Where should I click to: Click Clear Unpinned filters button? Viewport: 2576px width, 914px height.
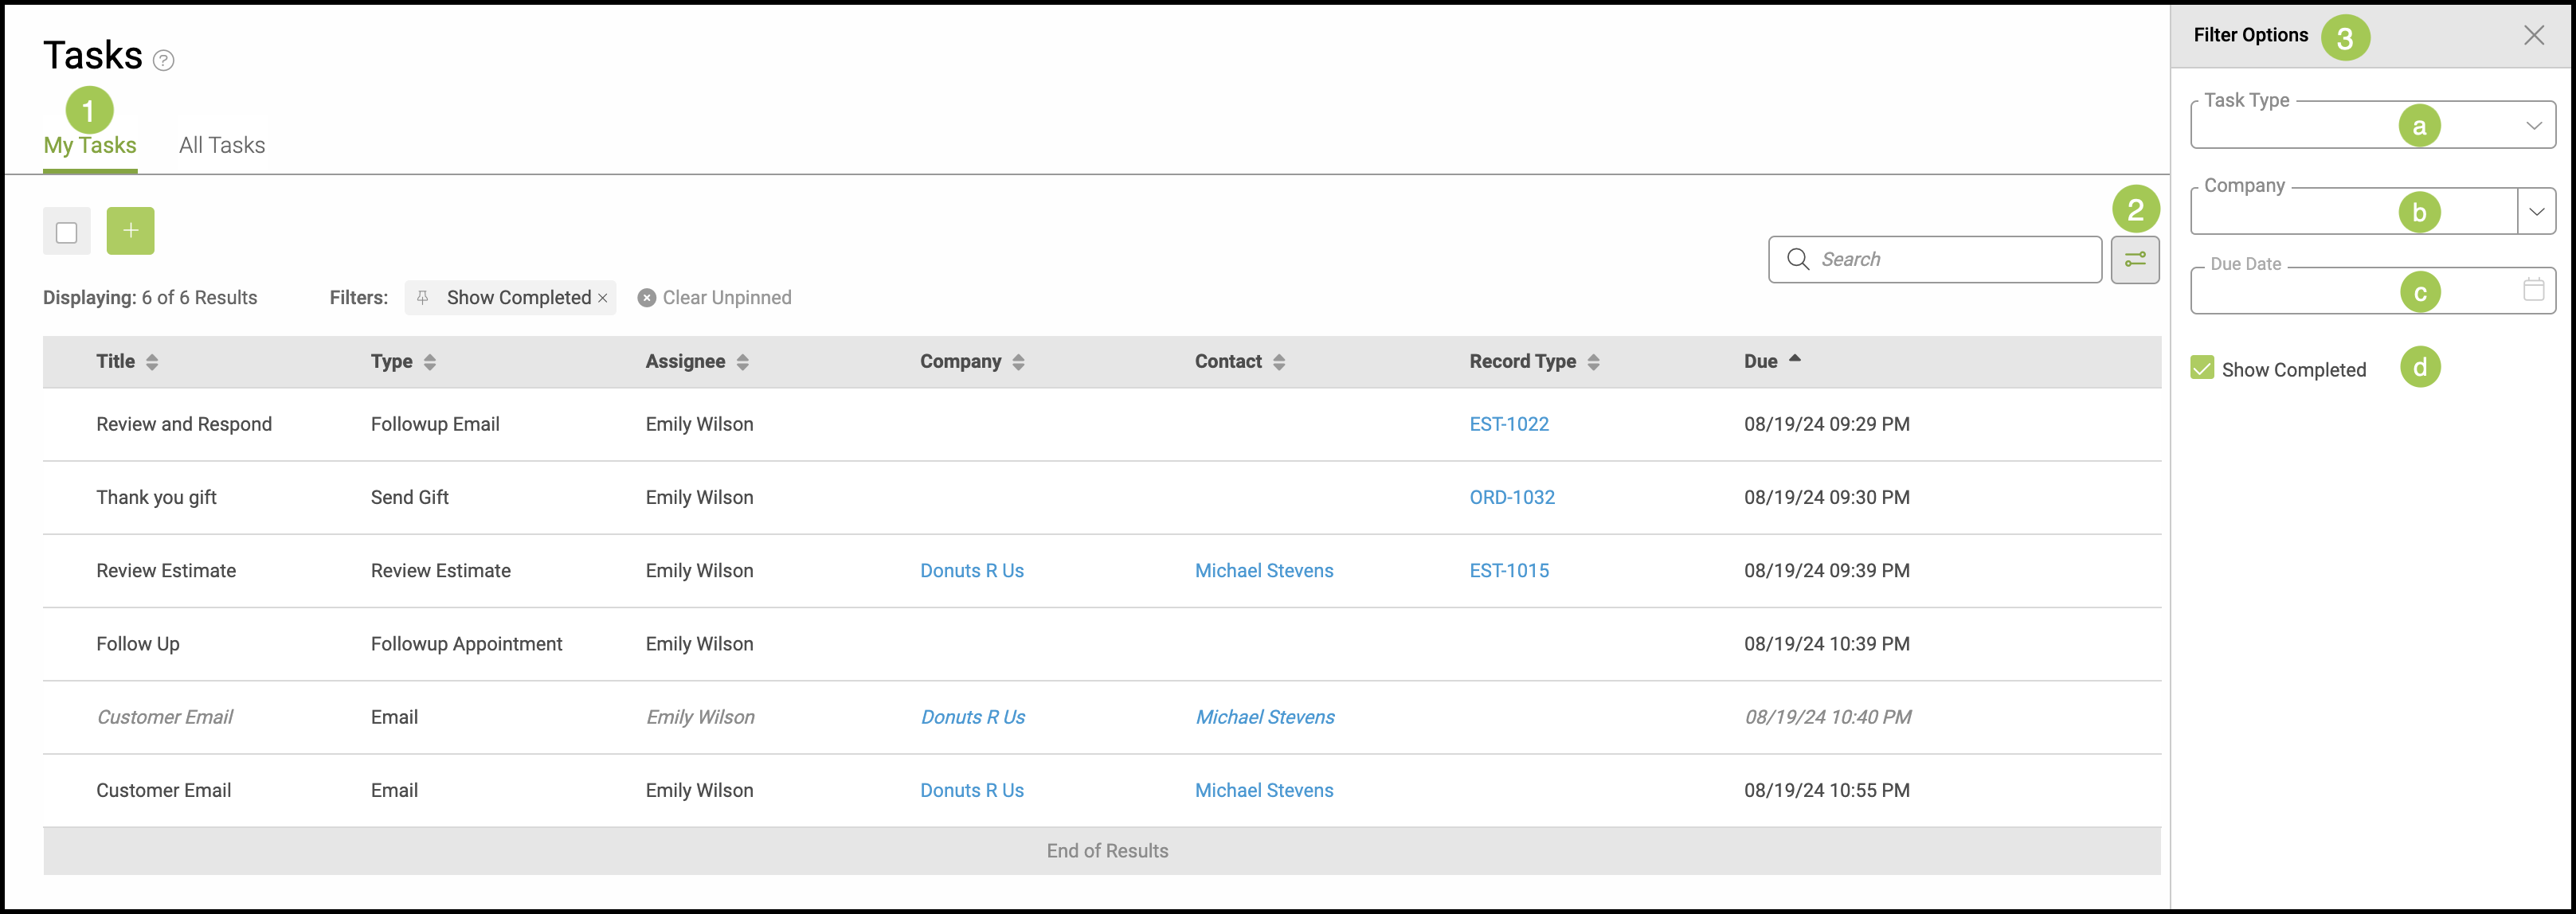pos(715,298)
